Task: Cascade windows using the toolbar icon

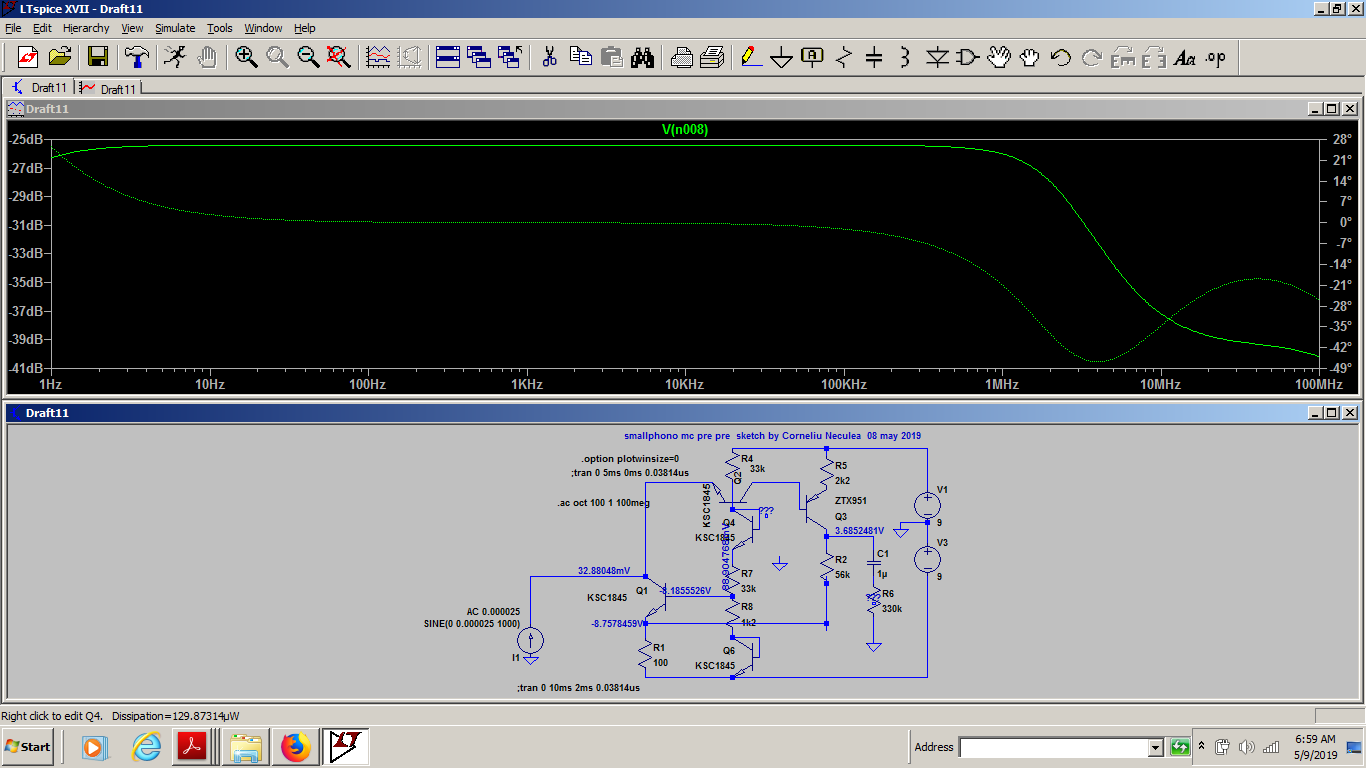Action: 479,57
